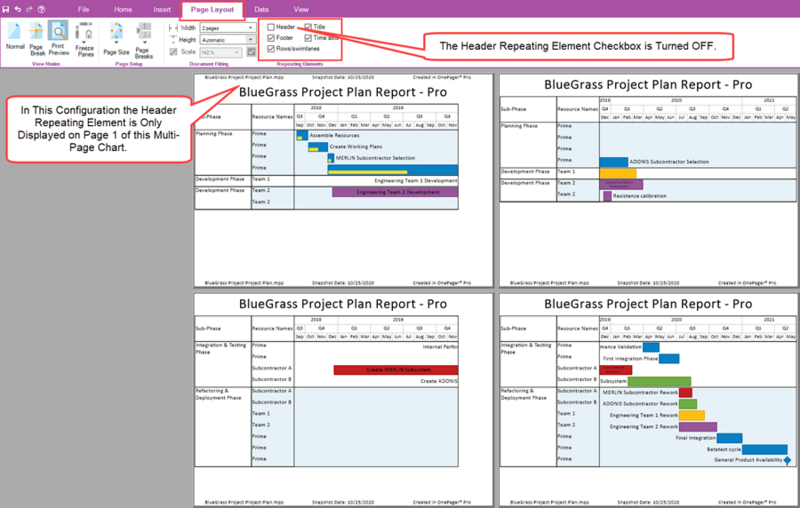Viewport: 800px width, 508px height.
Task: Click the Undo arrow icon
Action: point(18,9)
